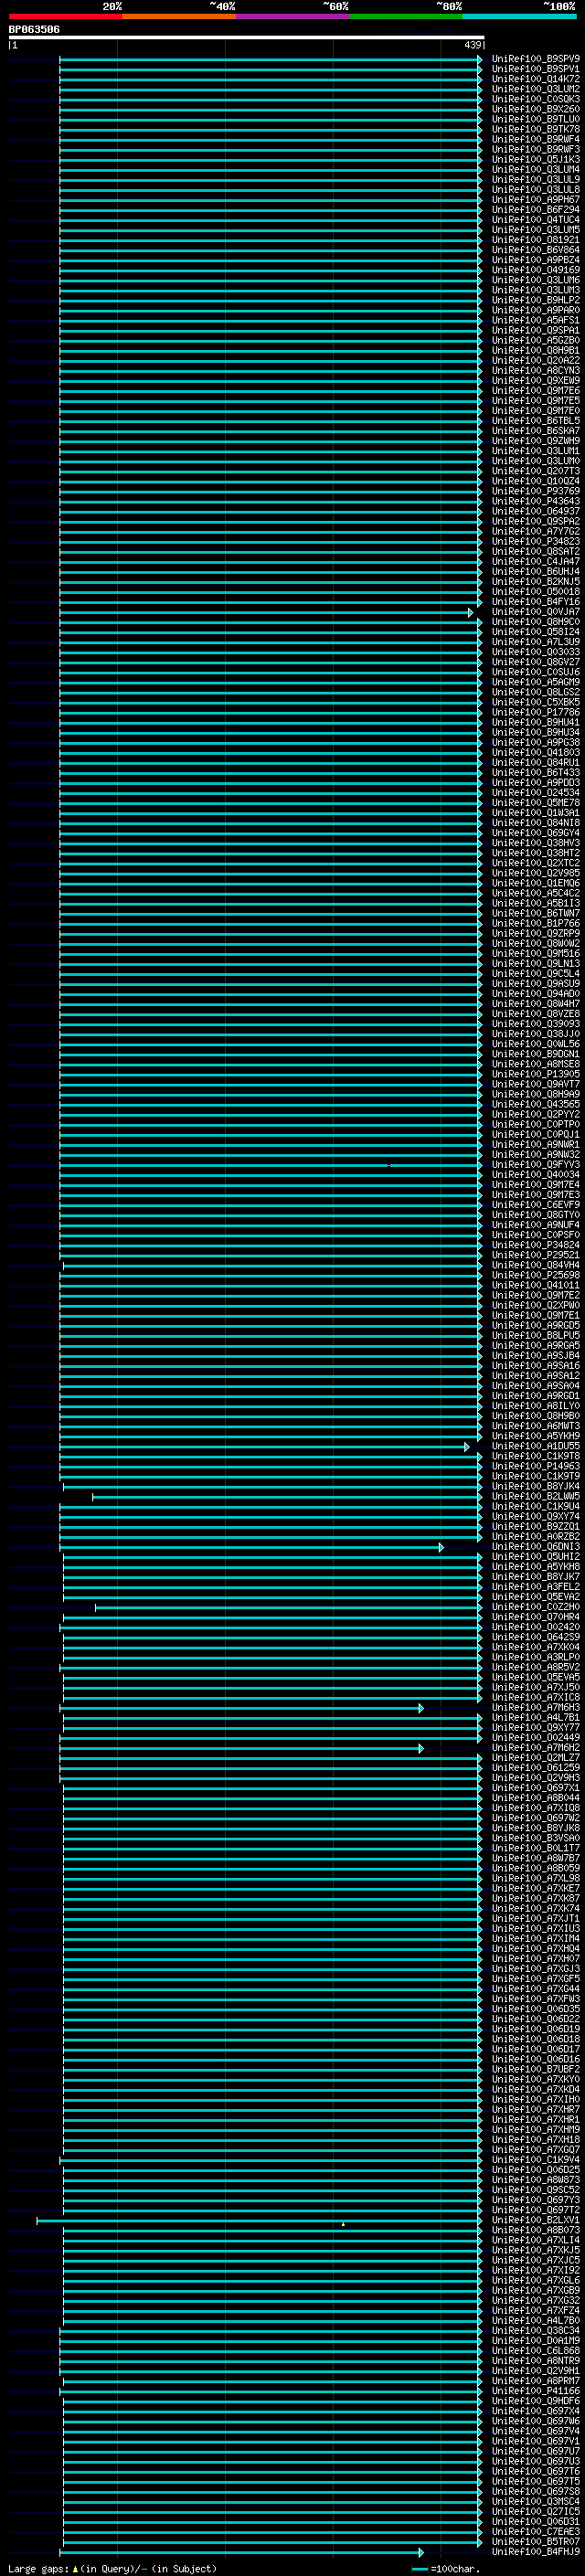
Task: Select hit UniRef100_A5AFS1
Action: [x=536, y=320]
